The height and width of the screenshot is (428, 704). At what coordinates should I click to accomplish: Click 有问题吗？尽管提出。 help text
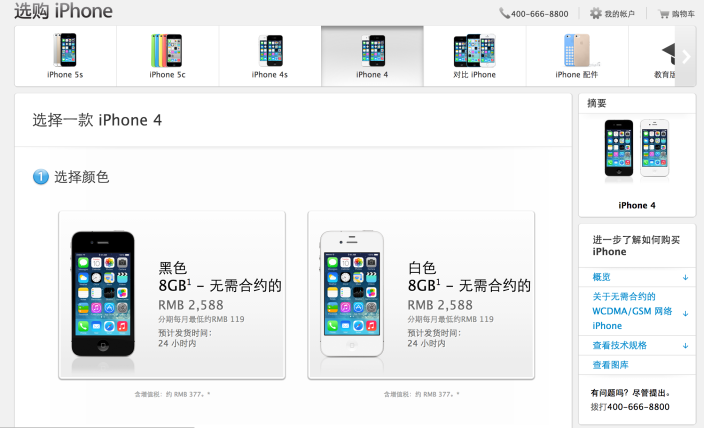[x=631, y=393]
